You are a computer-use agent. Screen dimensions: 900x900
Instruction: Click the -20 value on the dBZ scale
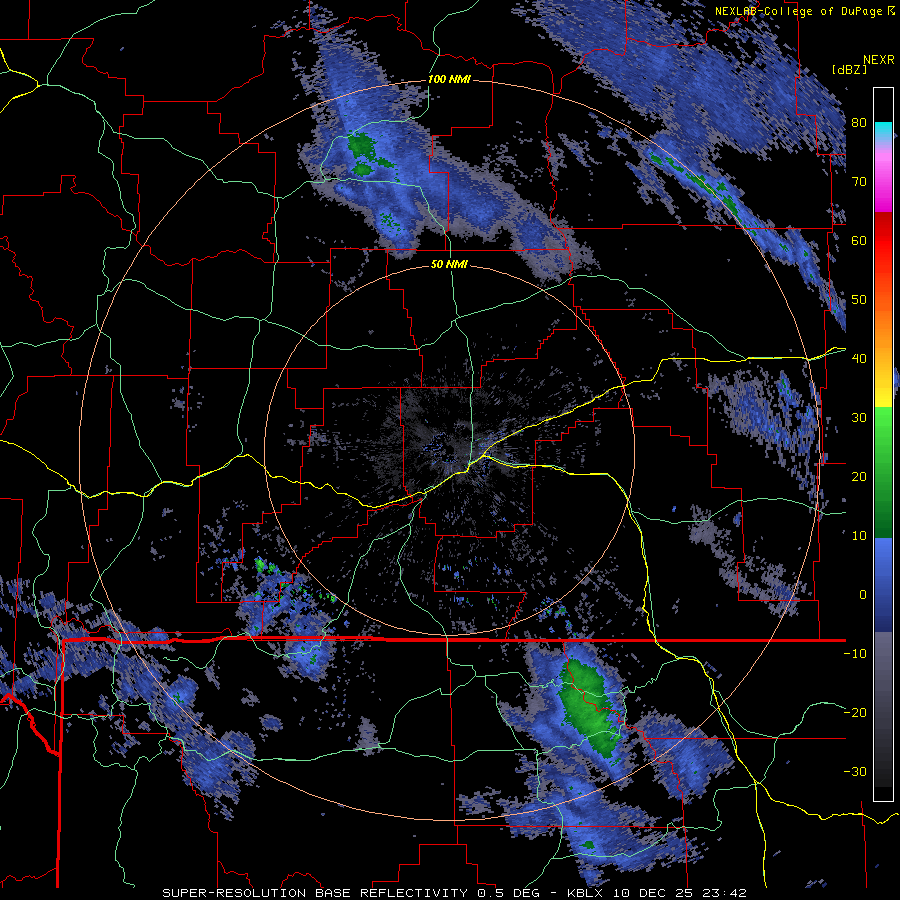(x=855, y=713)
